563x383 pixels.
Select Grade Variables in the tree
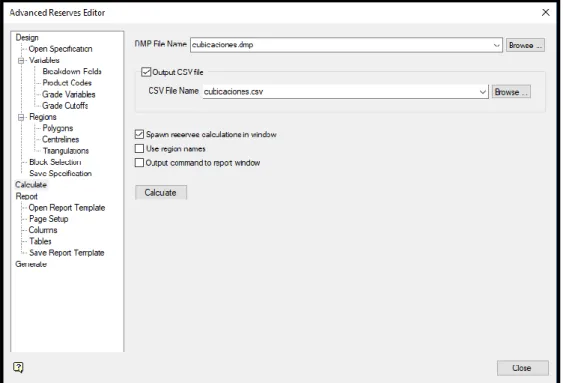tap(69, 94)
